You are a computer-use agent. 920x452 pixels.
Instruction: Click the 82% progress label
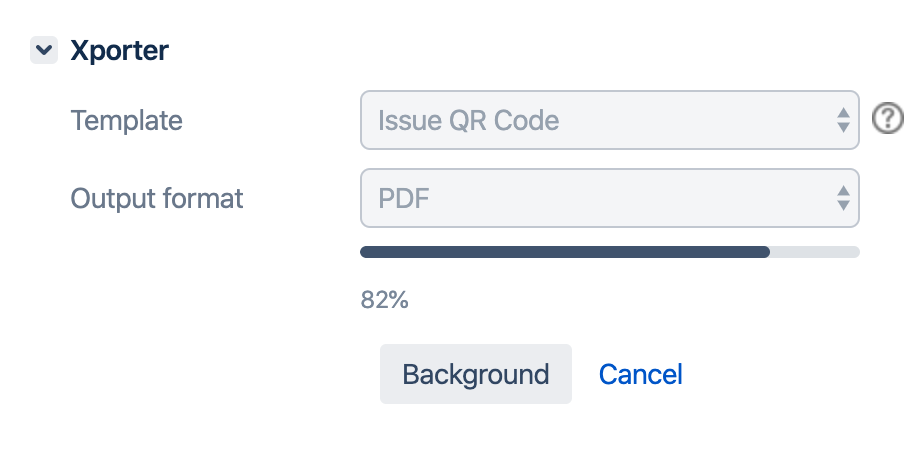point(384,300)
